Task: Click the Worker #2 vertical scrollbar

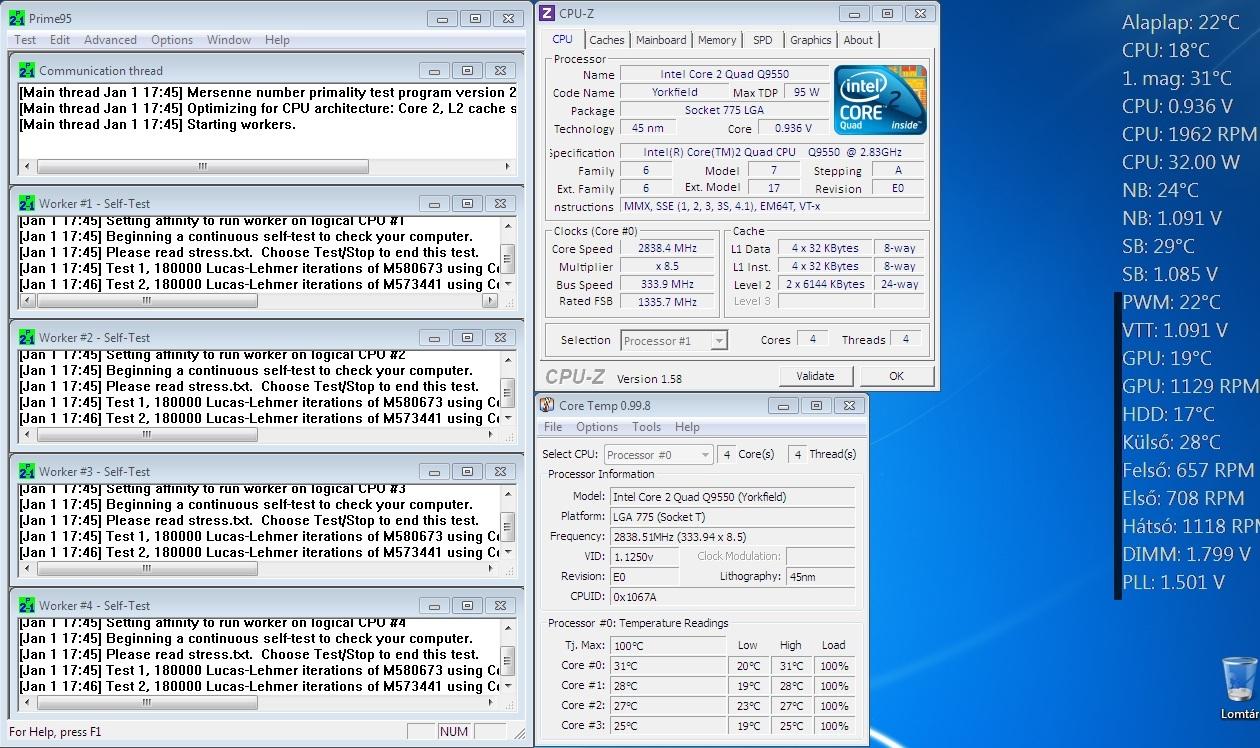Action: coord(508,387)
